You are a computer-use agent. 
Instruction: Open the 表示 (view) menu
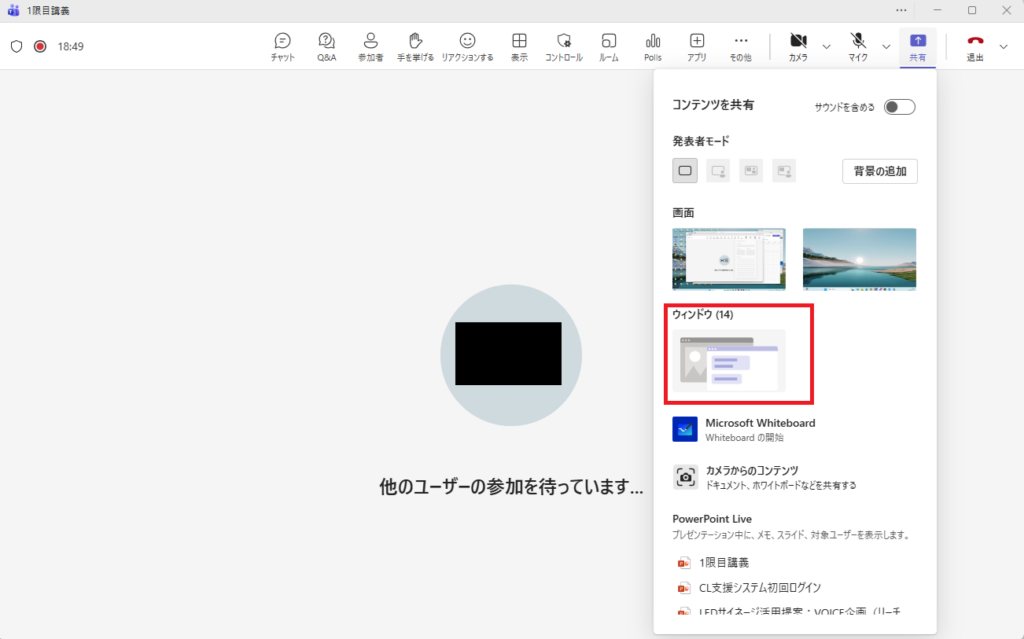[519, 46]
